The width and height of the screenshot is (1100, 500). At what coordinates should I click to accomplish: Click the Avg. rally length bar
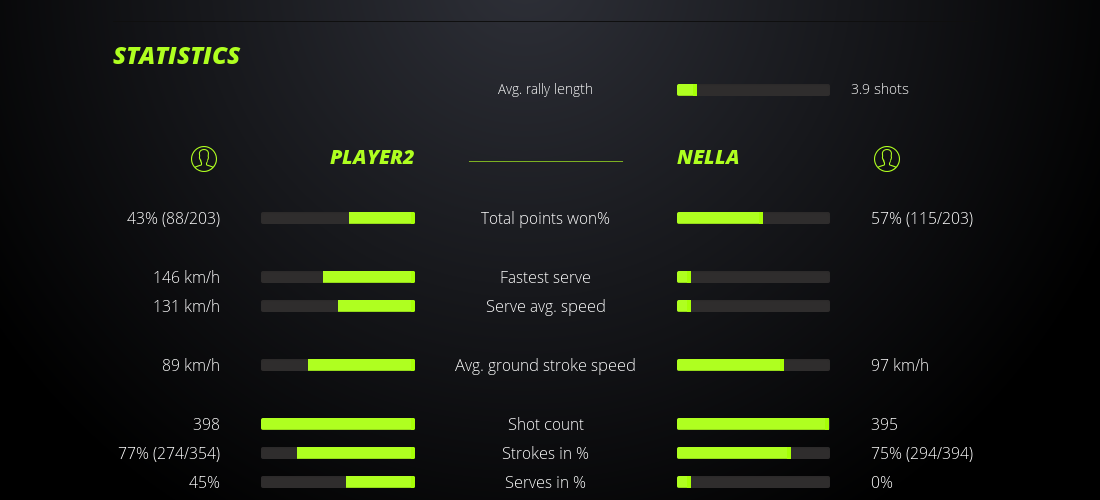753,90
